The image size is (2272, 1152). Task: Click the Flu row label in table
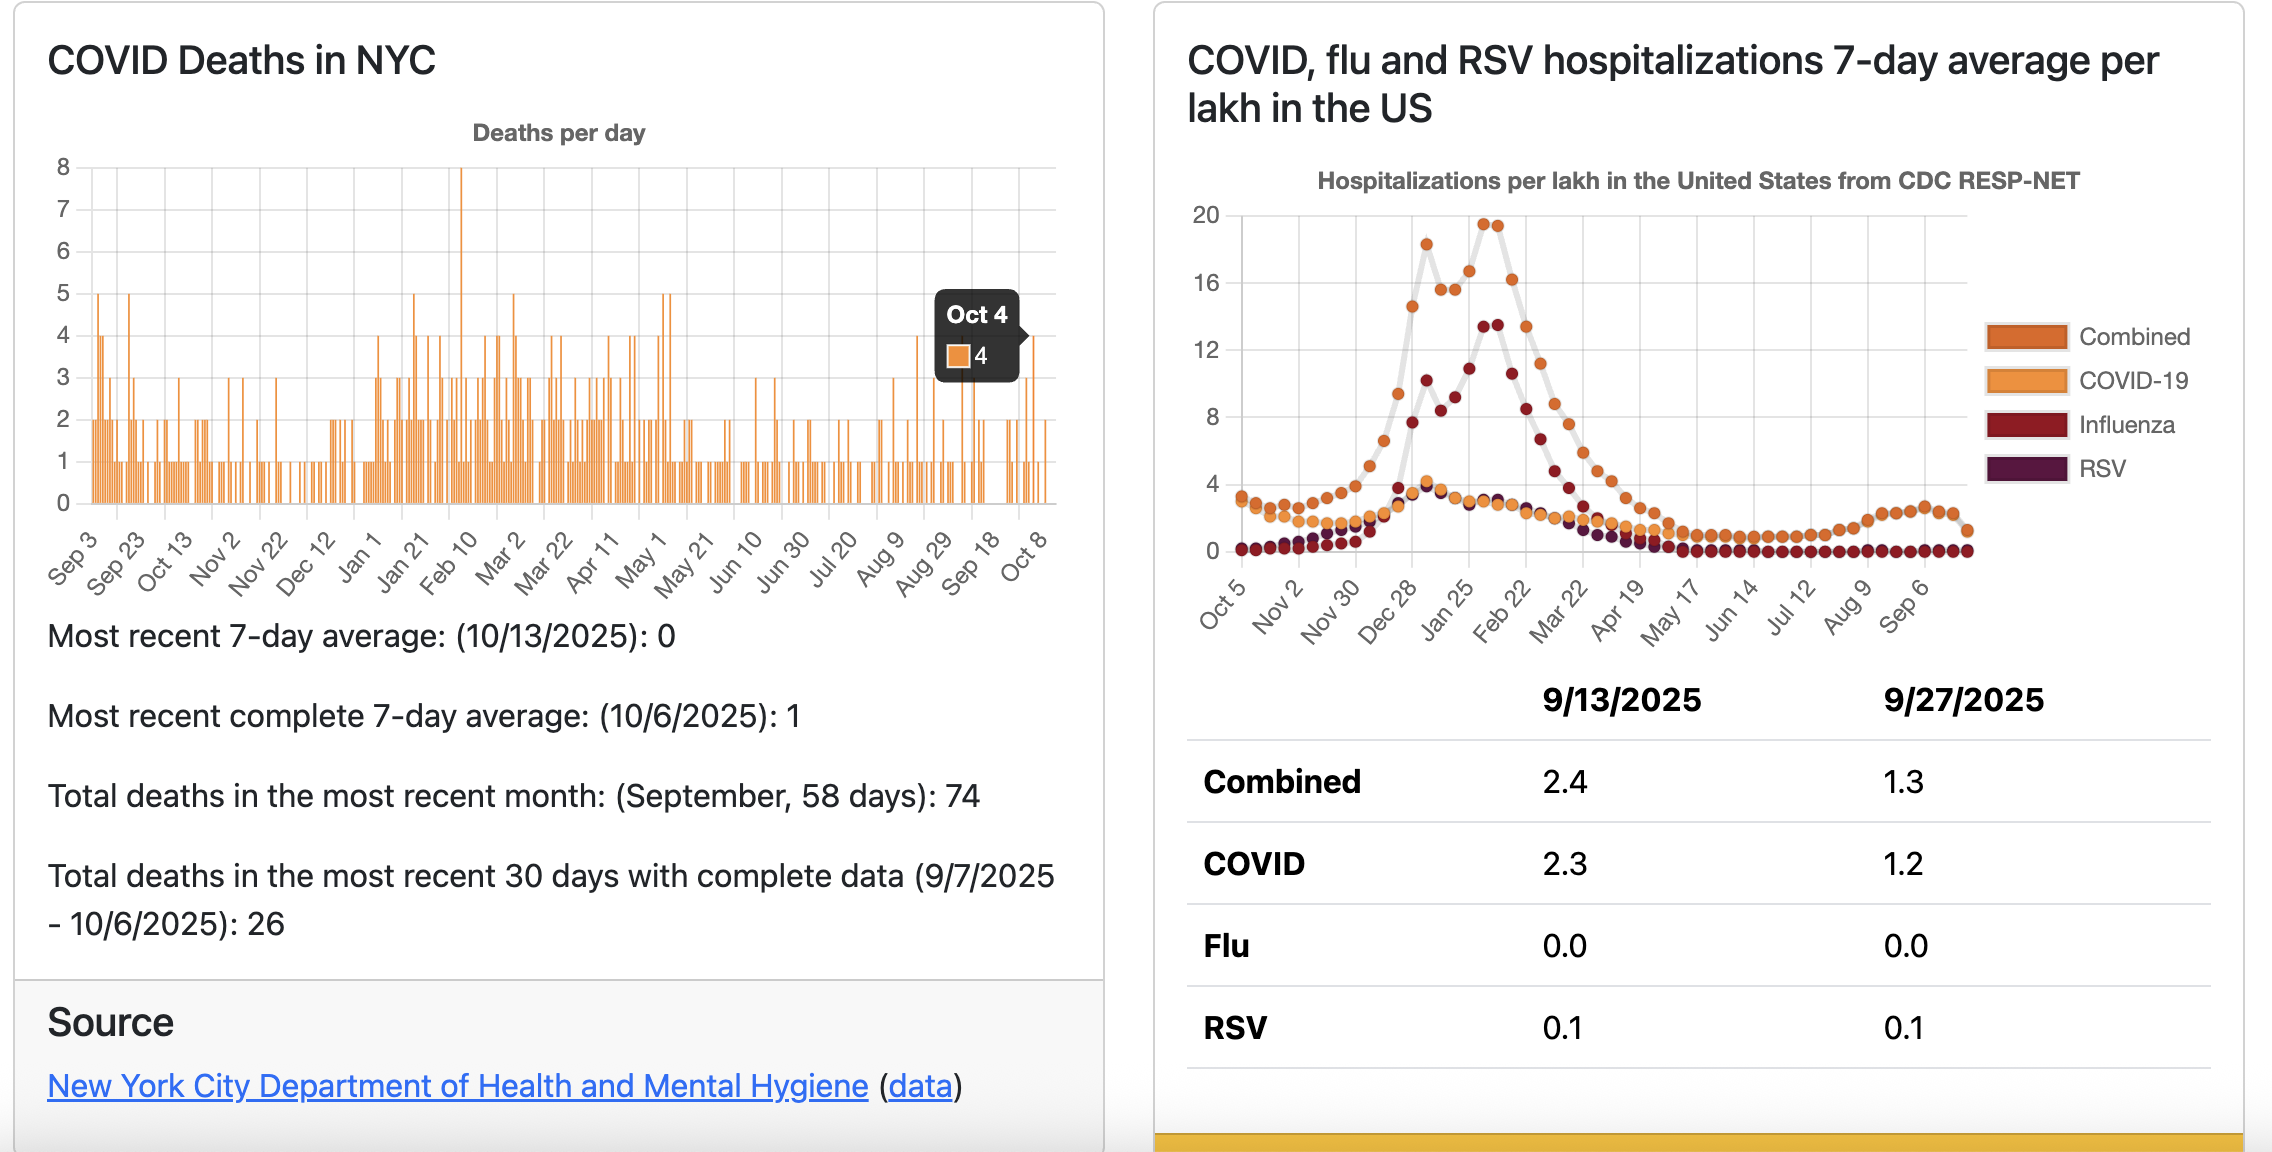tap(1226, 946)
